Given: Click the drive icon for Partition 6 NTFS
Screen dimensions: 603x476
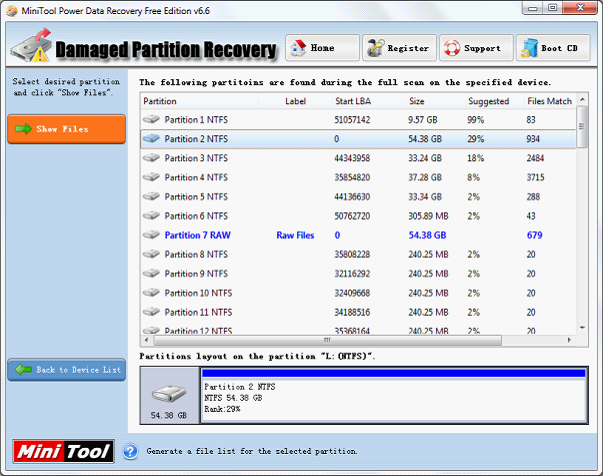Looking at the screenshot, I should (151, 215).
